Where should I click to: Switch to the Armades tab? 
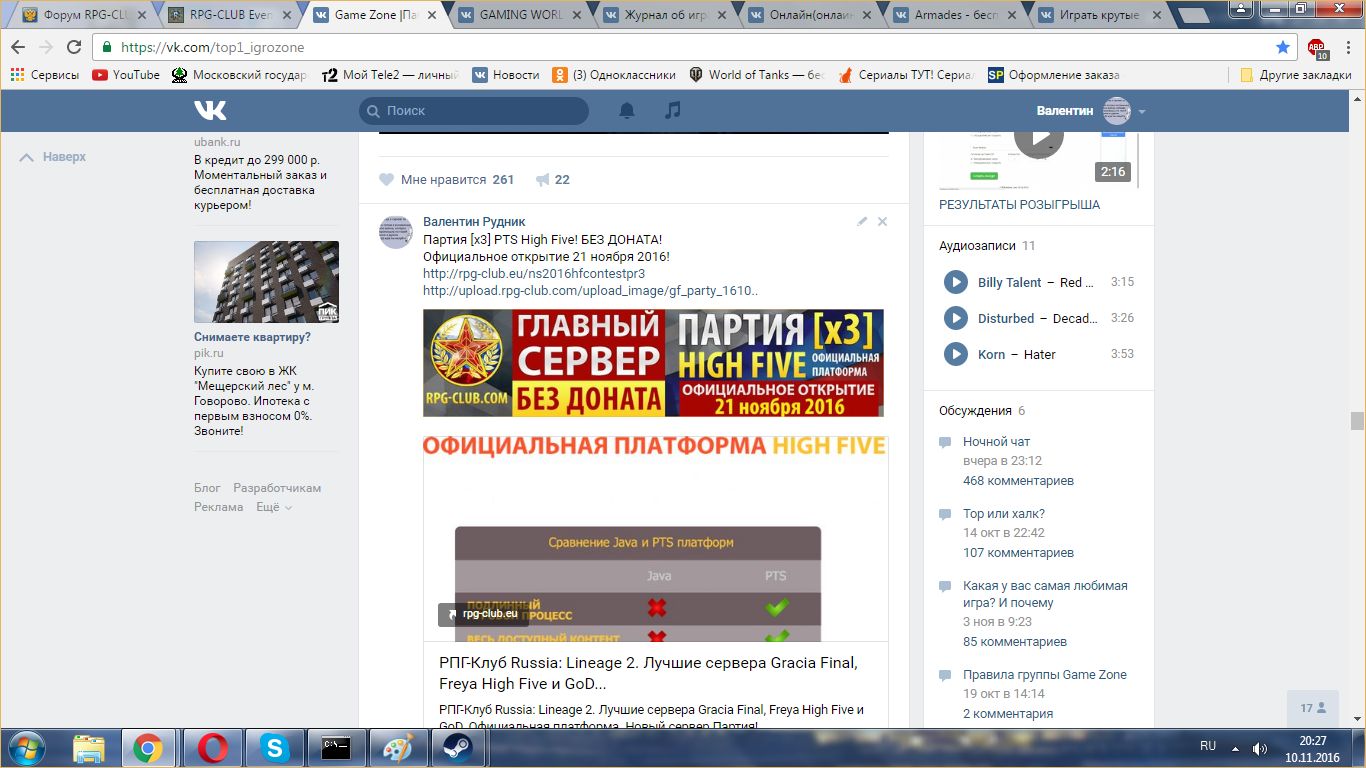(956, 15)
